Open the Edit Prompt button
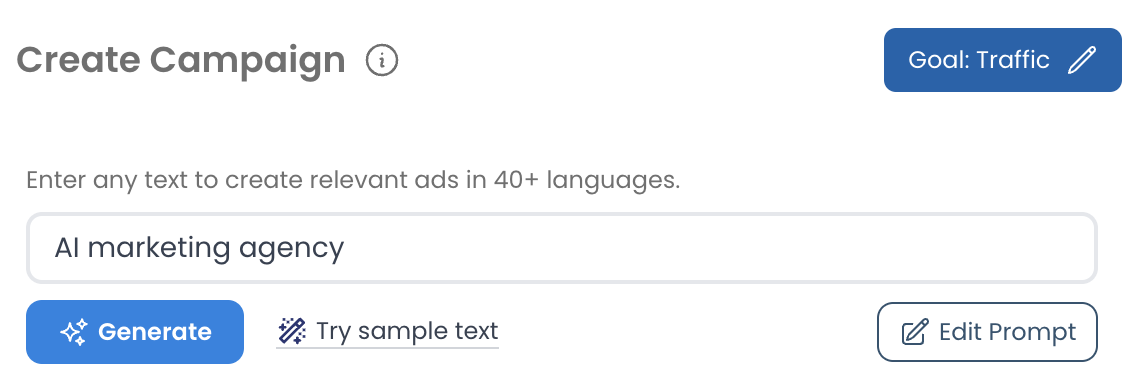The image size is (1128, 384). coord(987,332)
